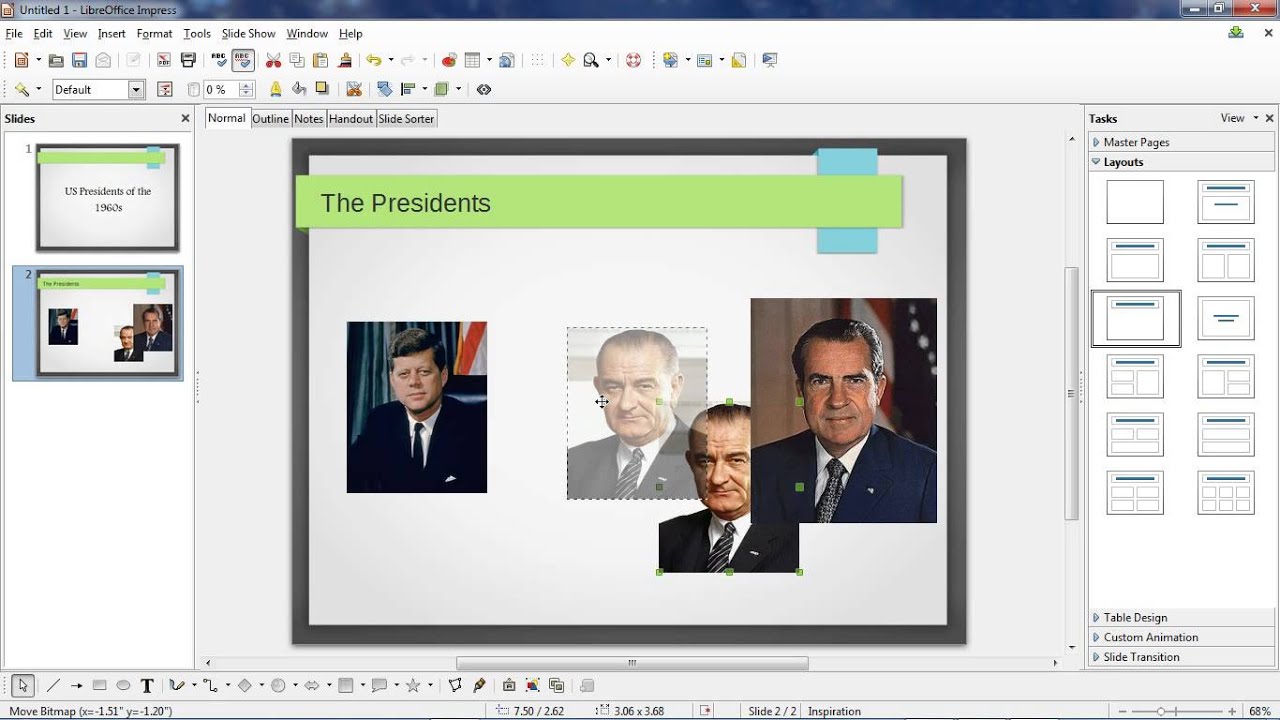Open the Arrange dropdown arrow
Viewport: 1280px width, 720px height.
click(459, 89)
